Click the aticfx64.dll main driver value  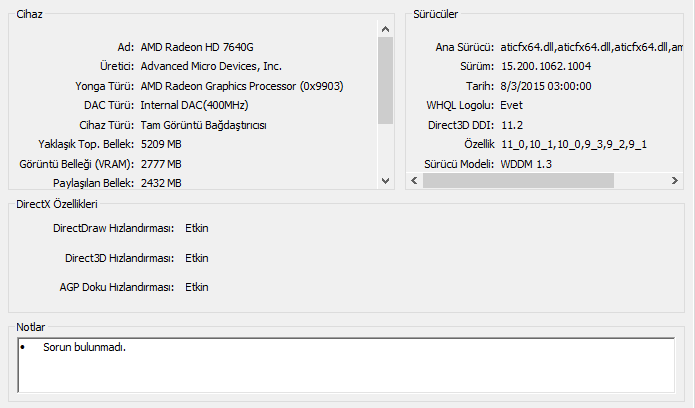(x=591, y=47)
